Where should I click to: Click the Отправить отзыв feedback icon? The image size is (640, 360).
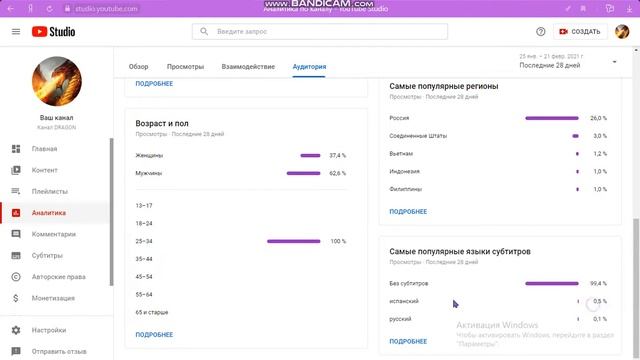(x=16, y=351)
